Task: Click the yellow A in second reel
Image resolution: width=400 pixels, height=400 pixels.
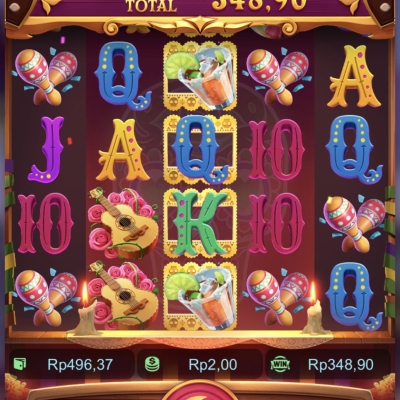Action: pyautogui.click(x=123, y=149)
